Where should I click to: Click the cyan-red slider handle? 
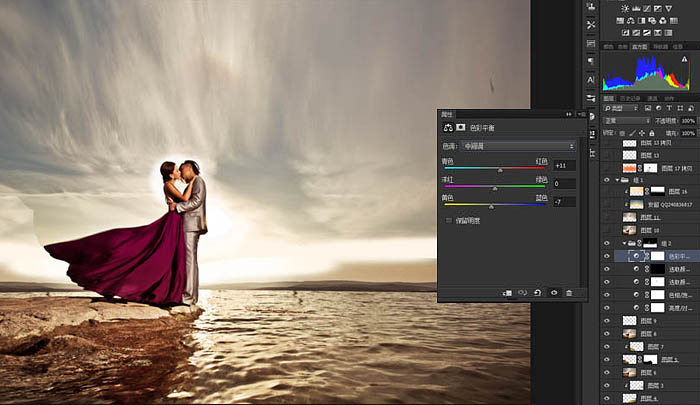500,170
